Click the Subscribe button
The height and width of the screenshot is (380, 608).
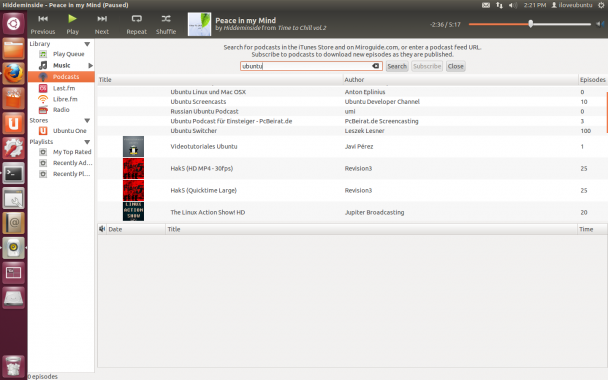pos(427,66)
